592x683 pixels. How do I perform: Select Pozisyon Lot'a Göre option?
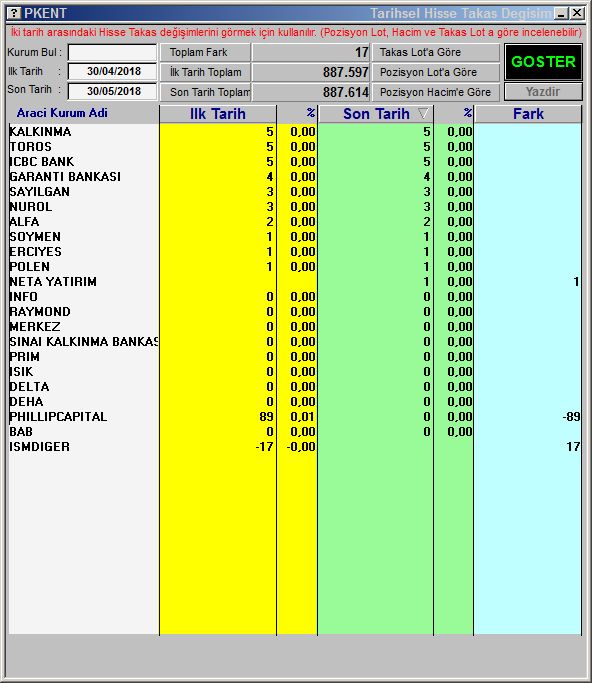click(436, 72)
